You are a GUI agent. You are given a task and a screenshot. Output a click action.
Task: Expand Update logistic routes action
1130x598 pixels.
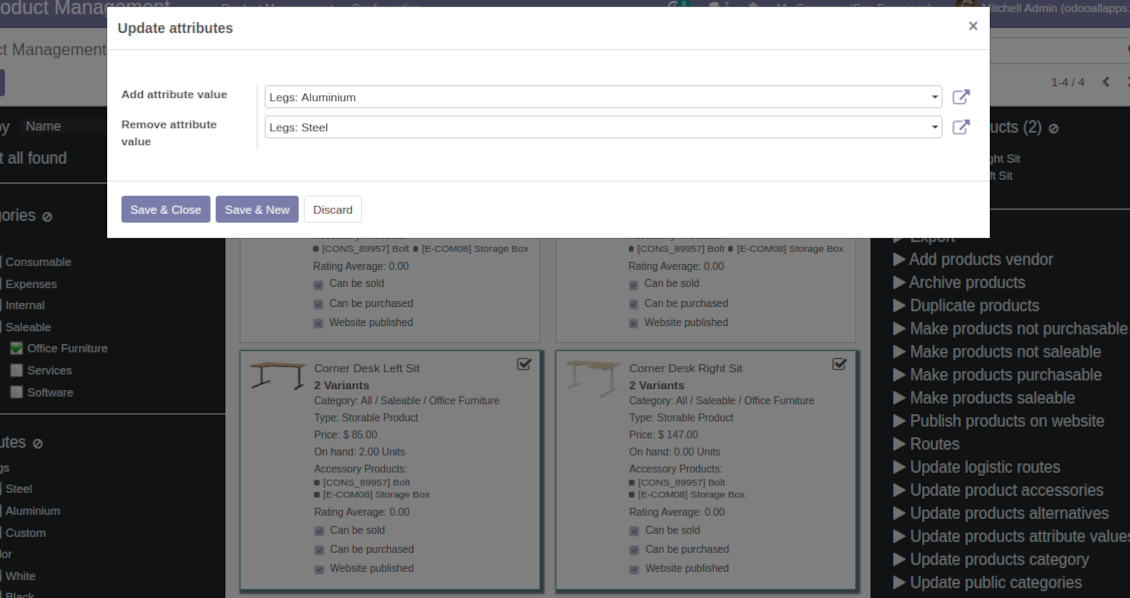click(x=976, y=467)
